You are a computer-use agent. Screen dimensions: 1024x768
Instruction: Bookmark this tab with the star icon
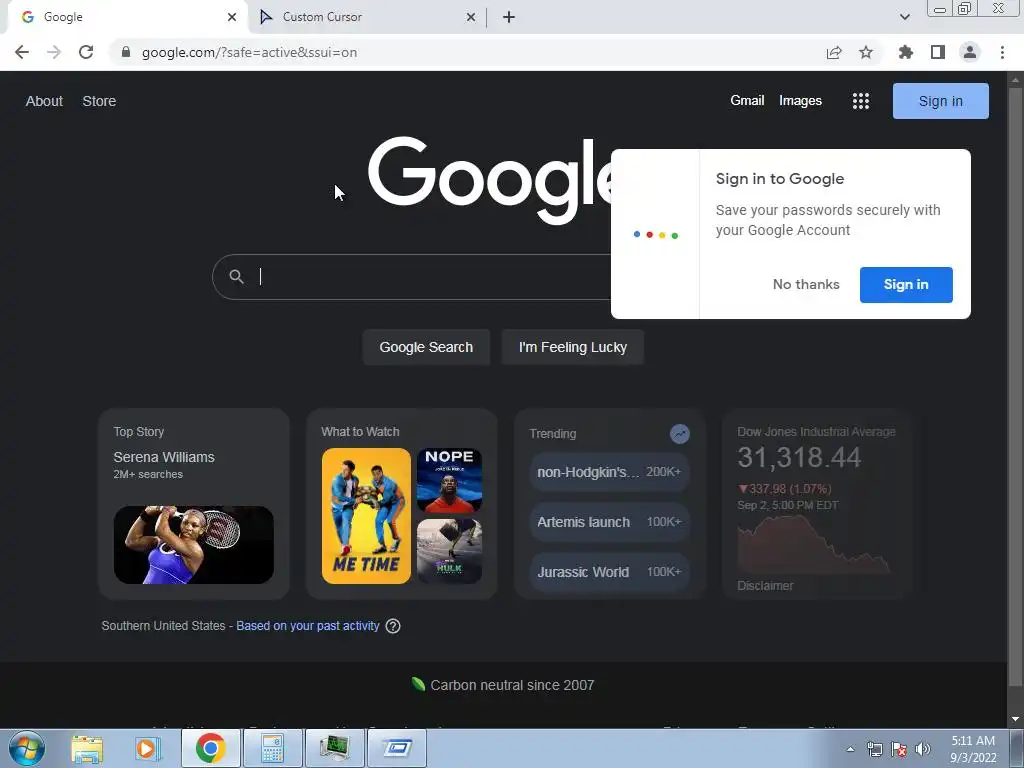866,52
